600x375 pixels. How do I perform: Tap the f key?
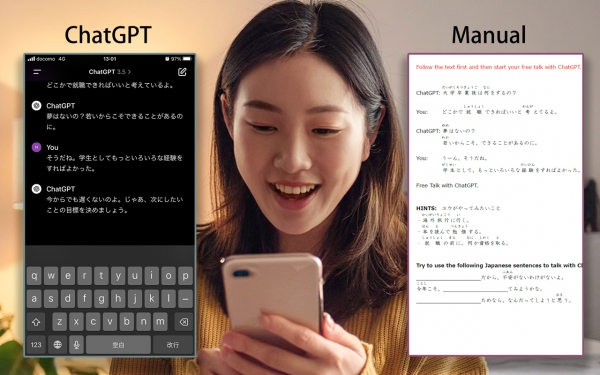85,298
